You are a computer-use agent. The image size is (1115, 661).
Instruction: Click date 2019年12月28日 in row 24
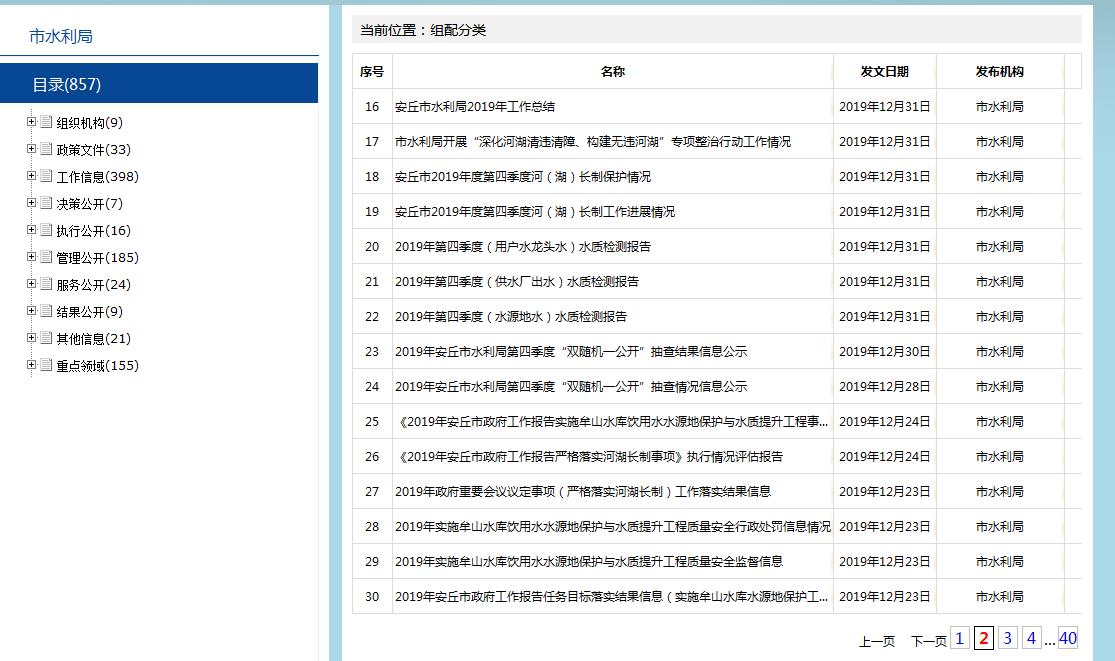click(885, 387)
